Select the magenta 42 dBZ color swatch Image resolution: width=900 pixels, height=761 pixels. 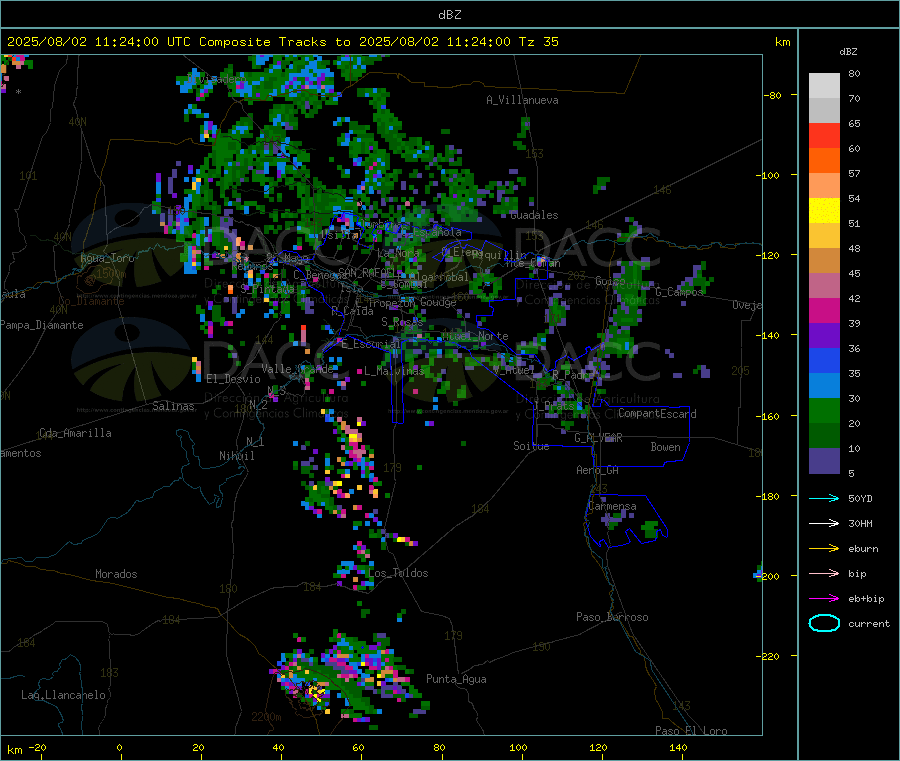pyautogui.click(x=824, y=310)
